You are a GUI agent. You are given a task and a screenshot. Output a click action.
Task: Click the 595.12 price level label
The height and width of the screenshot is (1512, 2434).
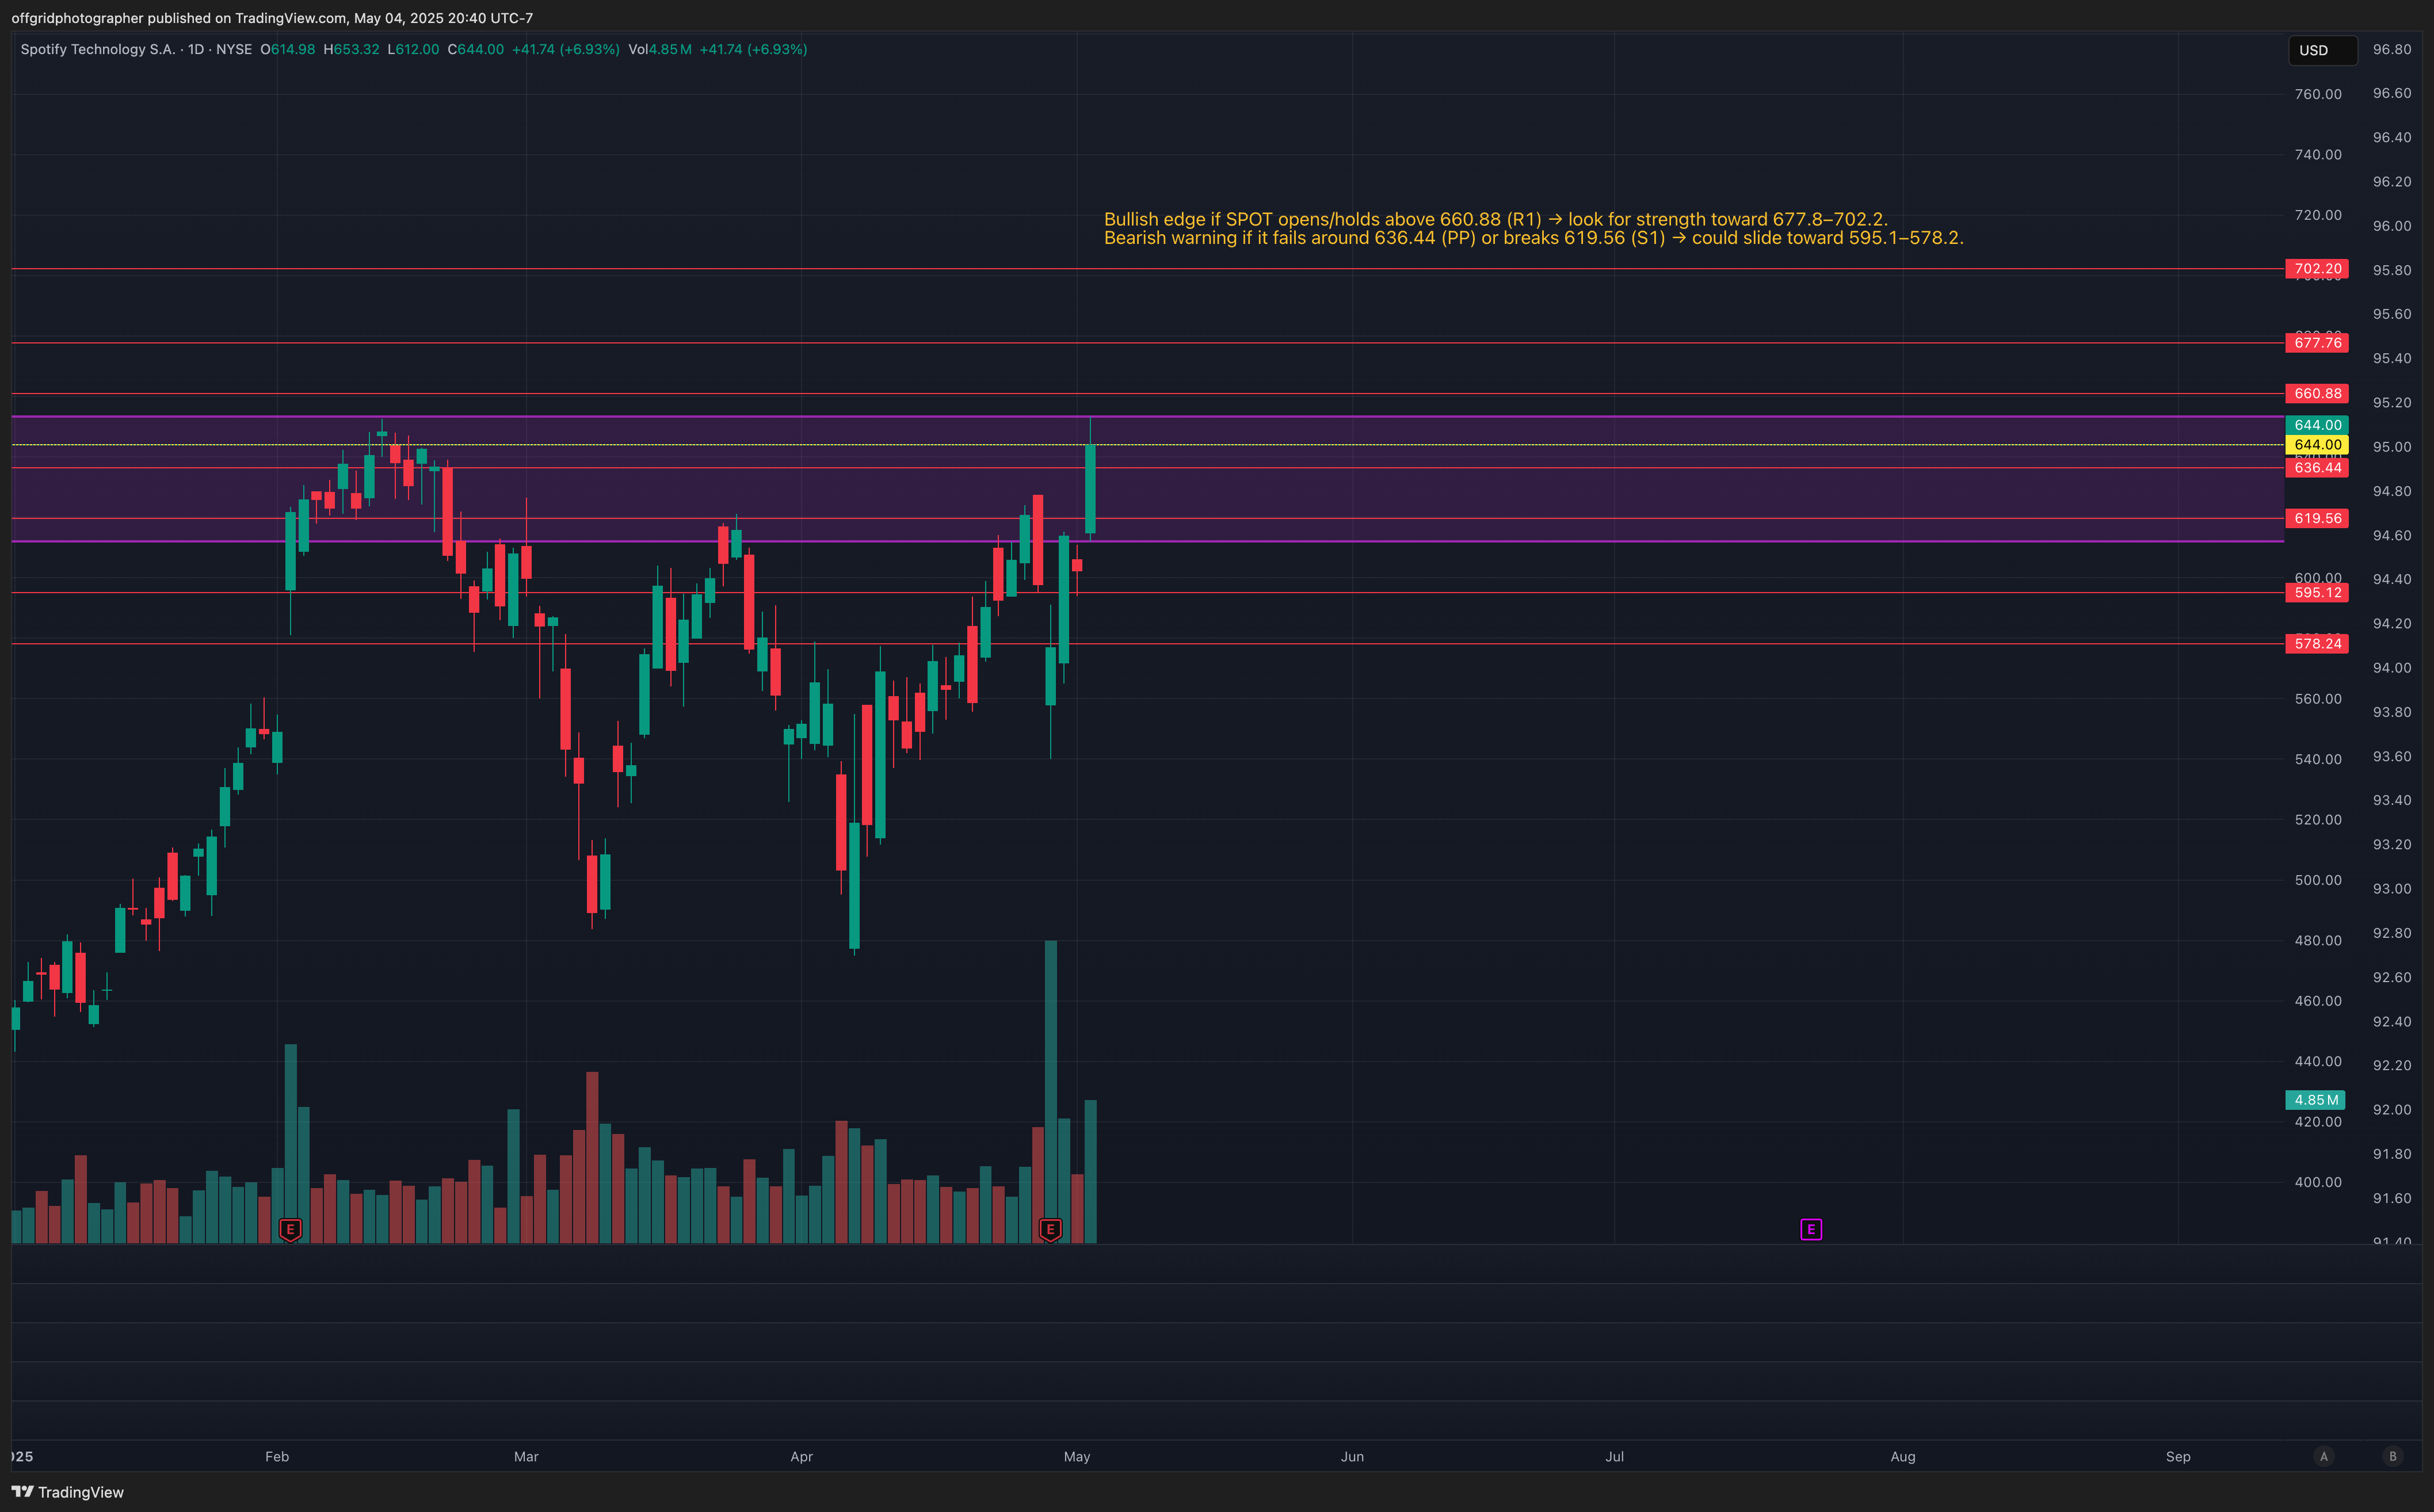click(x=2317, y=593)
